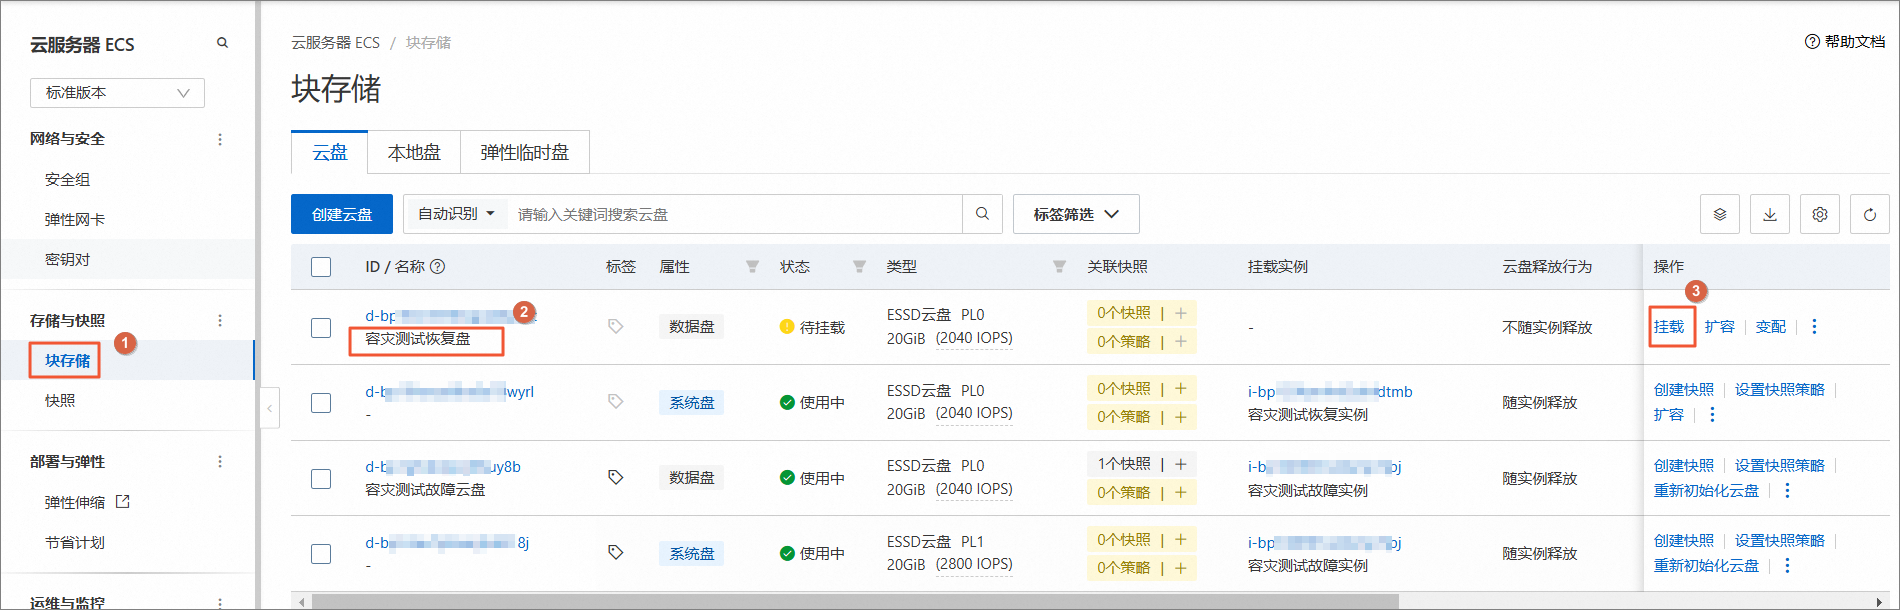This screenshot has height=610, width=1900.
Task: Open column settings gear icon
Action: [x=1820, y=214]
